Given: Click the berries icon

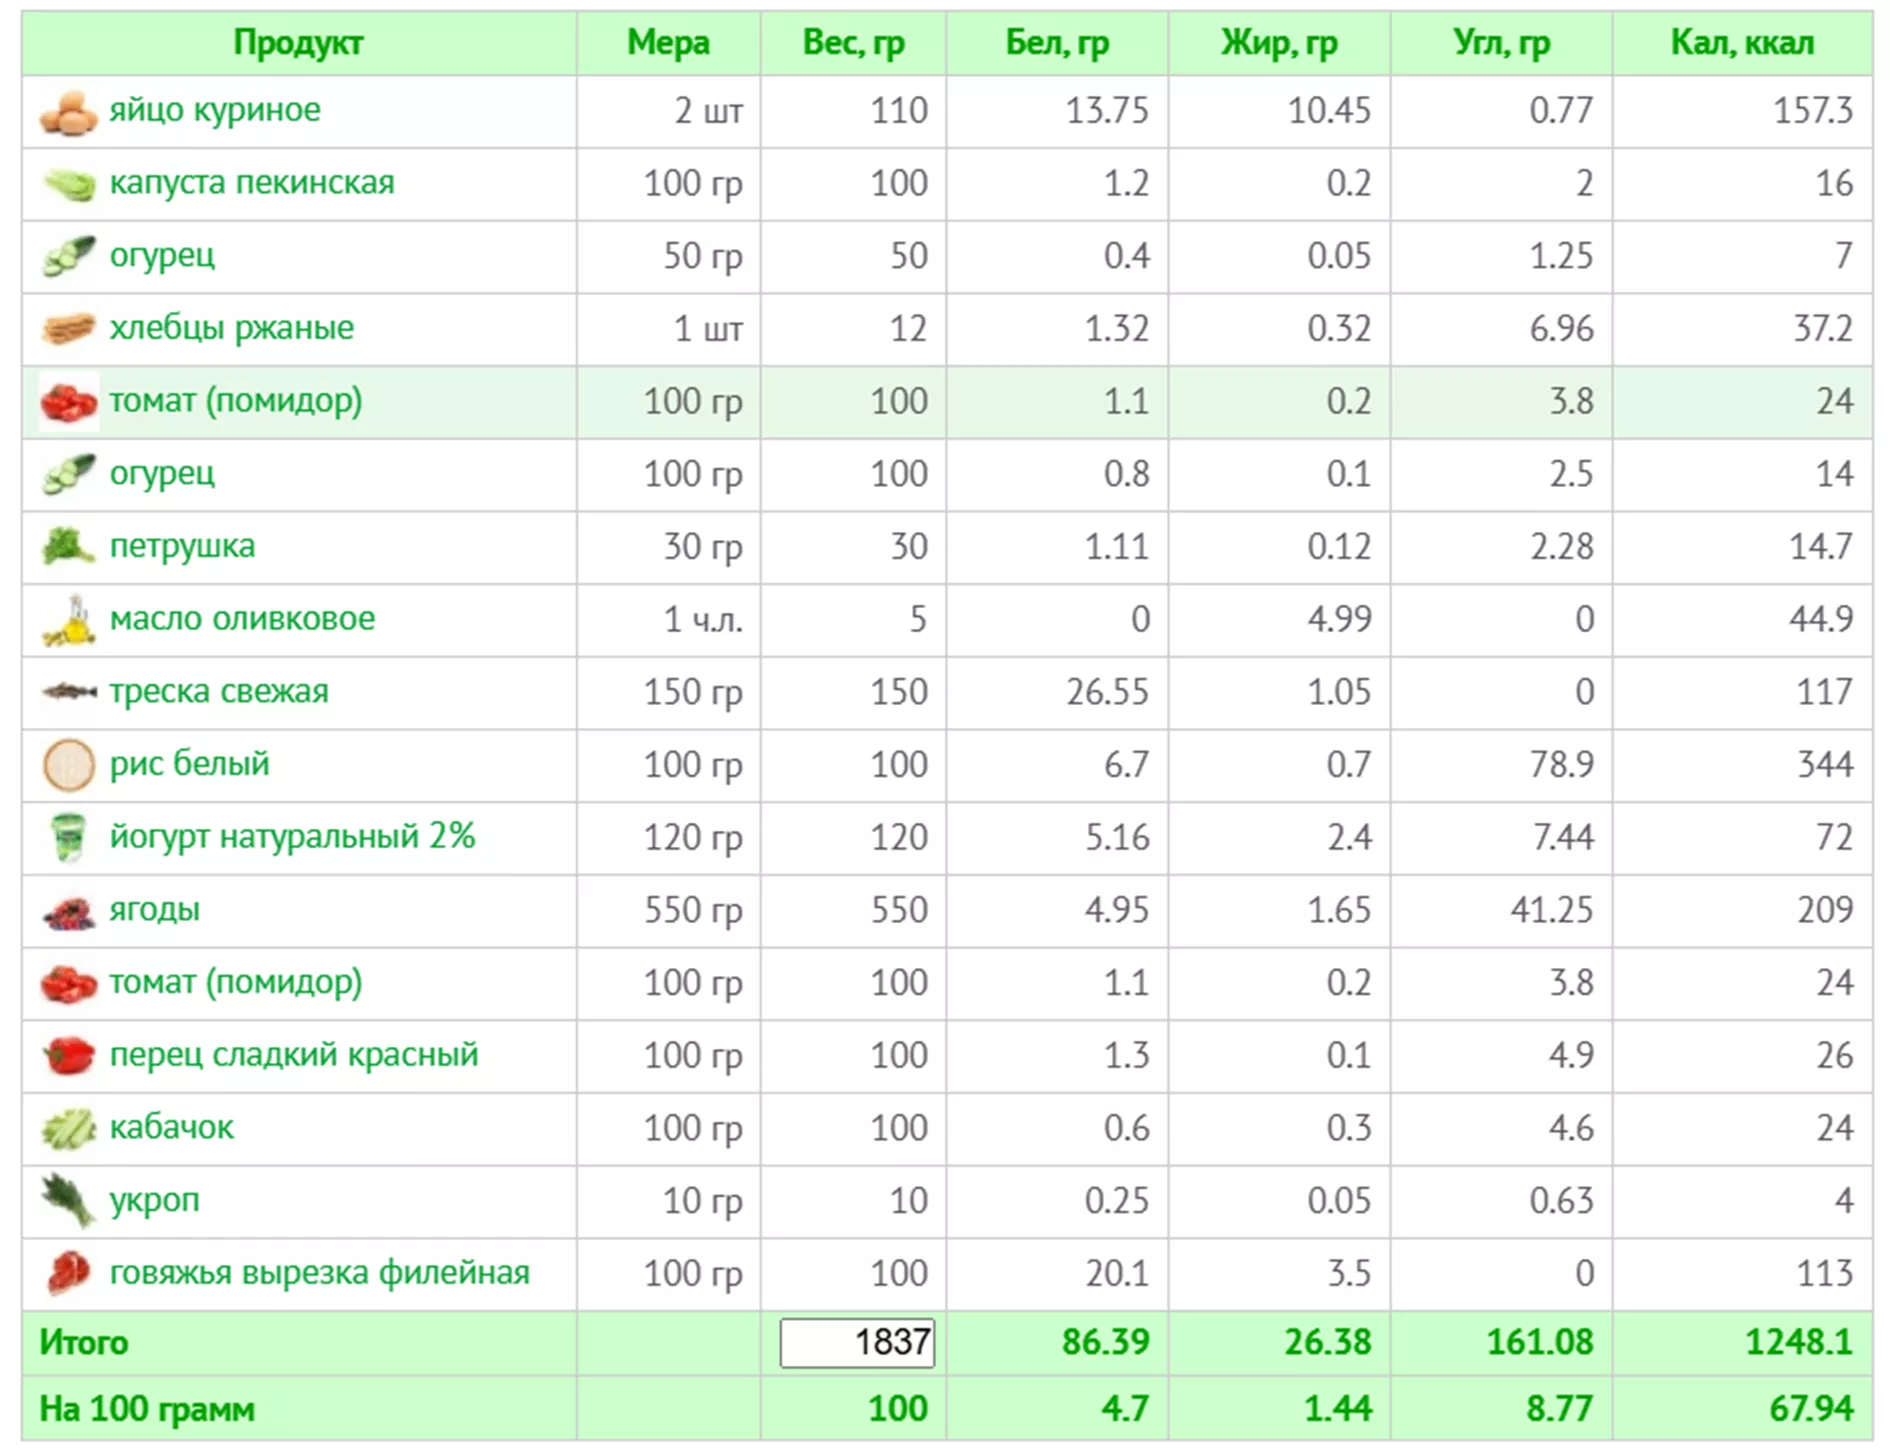Looking at the screenshot, I should (x=68, y=911).
